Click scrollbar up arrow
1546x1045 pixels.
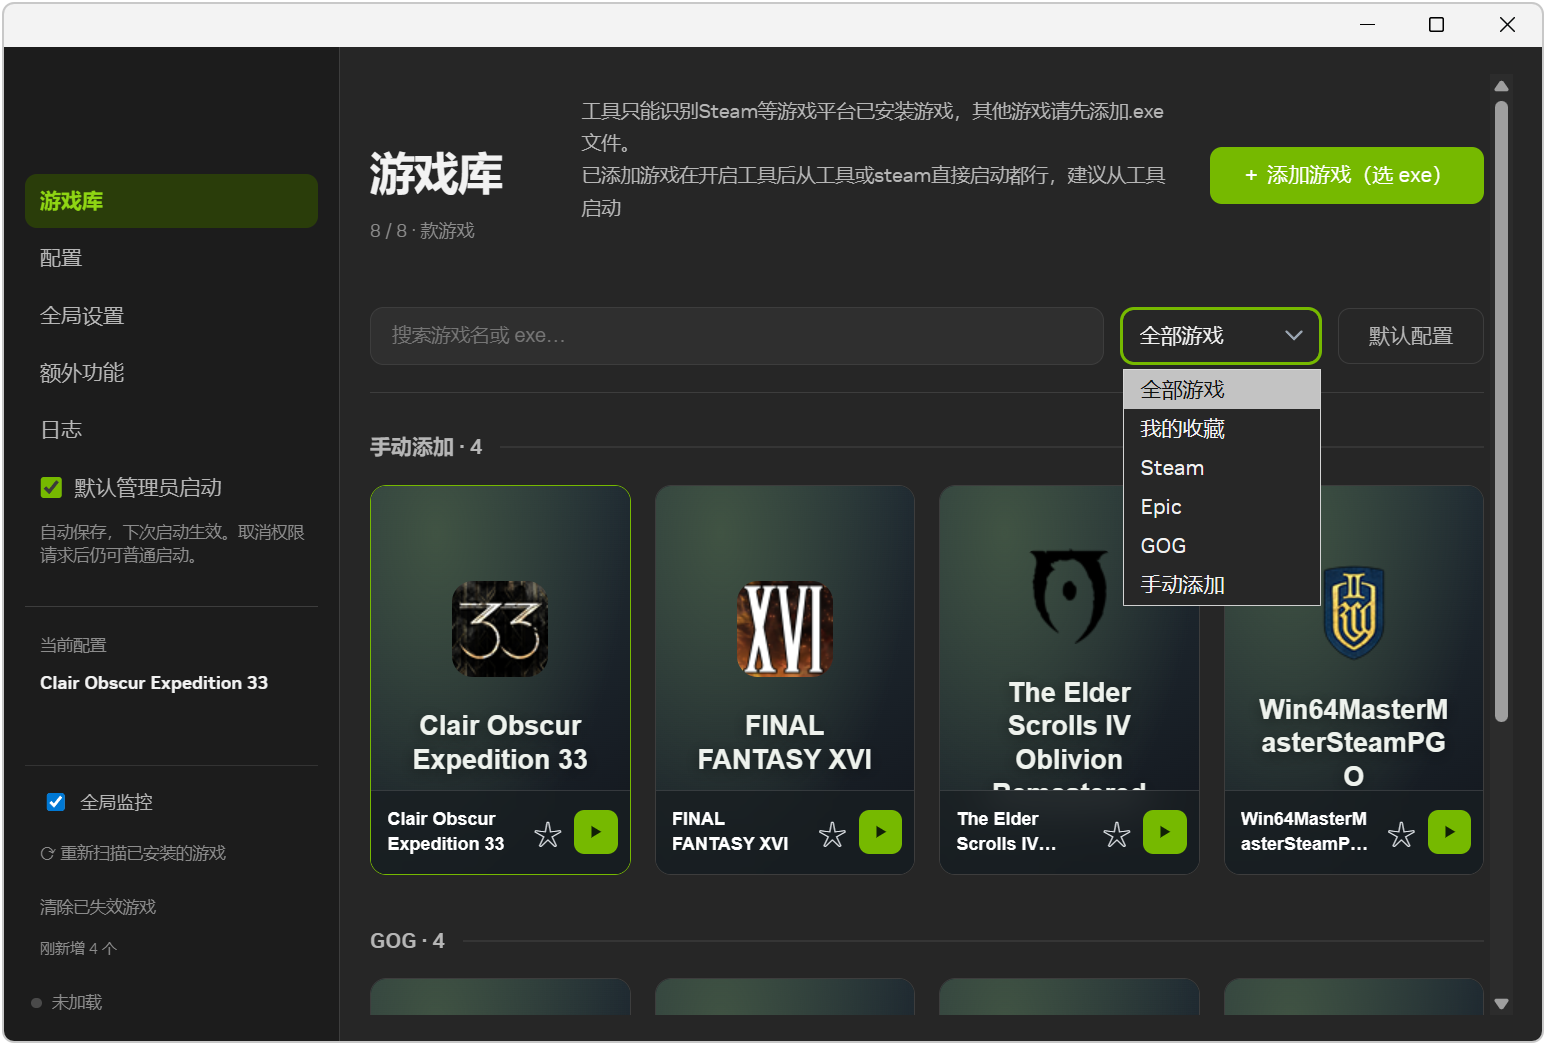[x=1501, y=86]
